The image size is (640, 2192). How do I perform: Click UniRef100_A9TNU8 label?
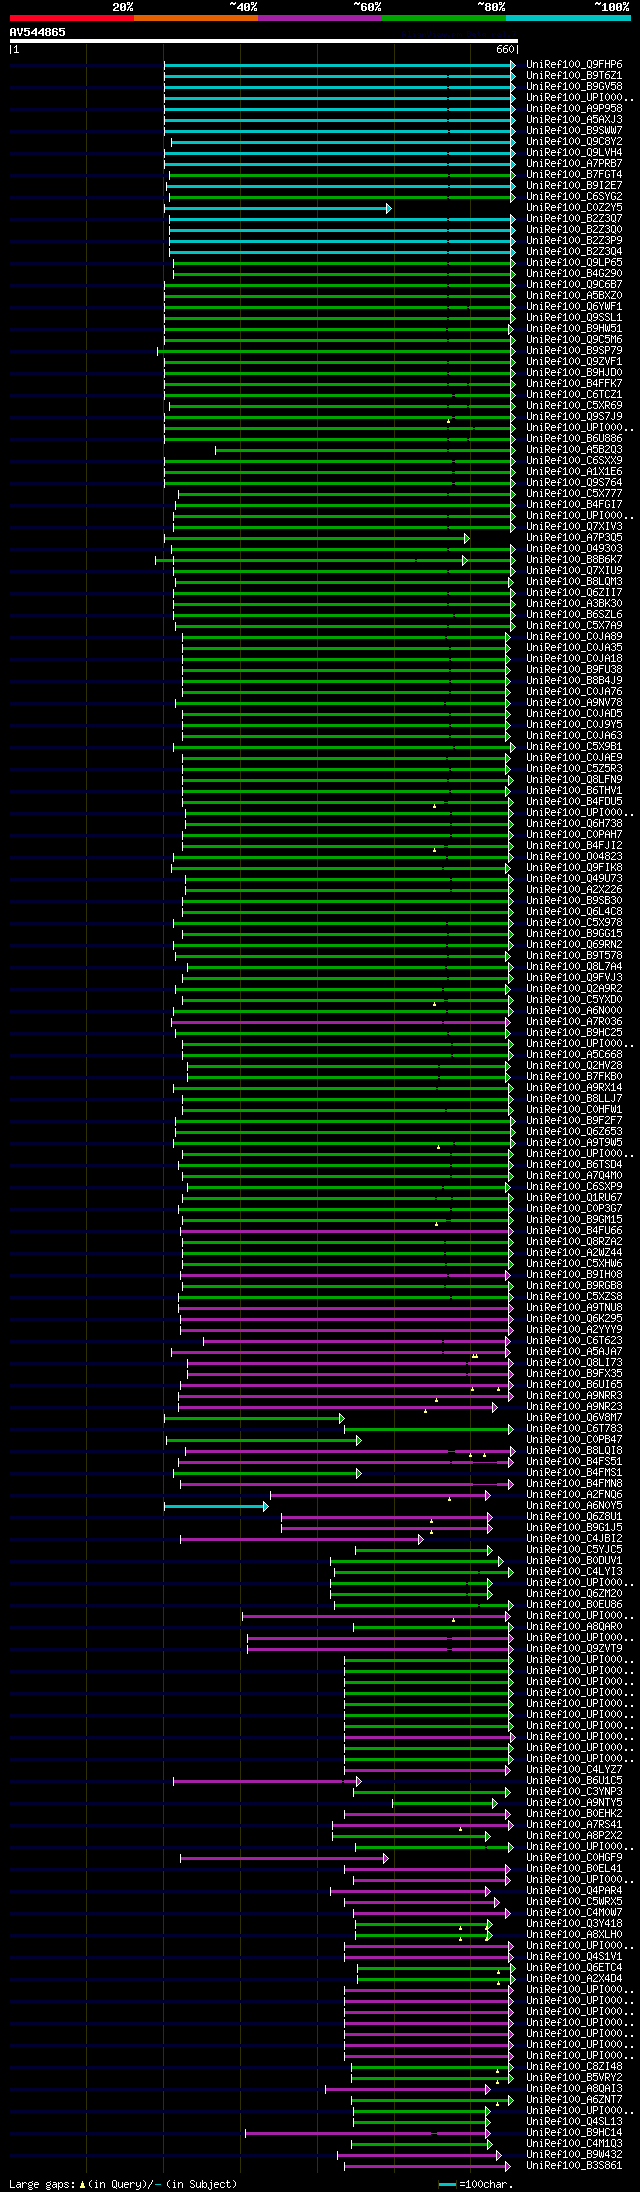click(x=574, y=1308)
